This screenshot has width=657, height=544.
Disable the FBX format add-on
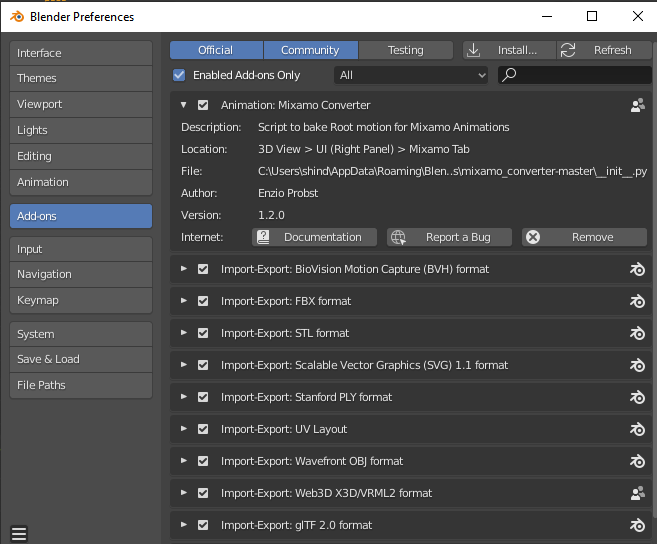[x=203, y=301]
